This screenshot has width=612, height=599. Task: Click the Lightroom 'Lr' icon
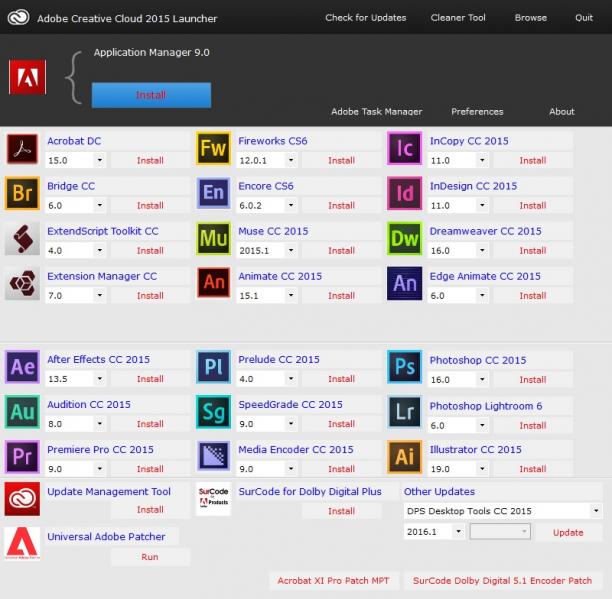pos(405,412)
